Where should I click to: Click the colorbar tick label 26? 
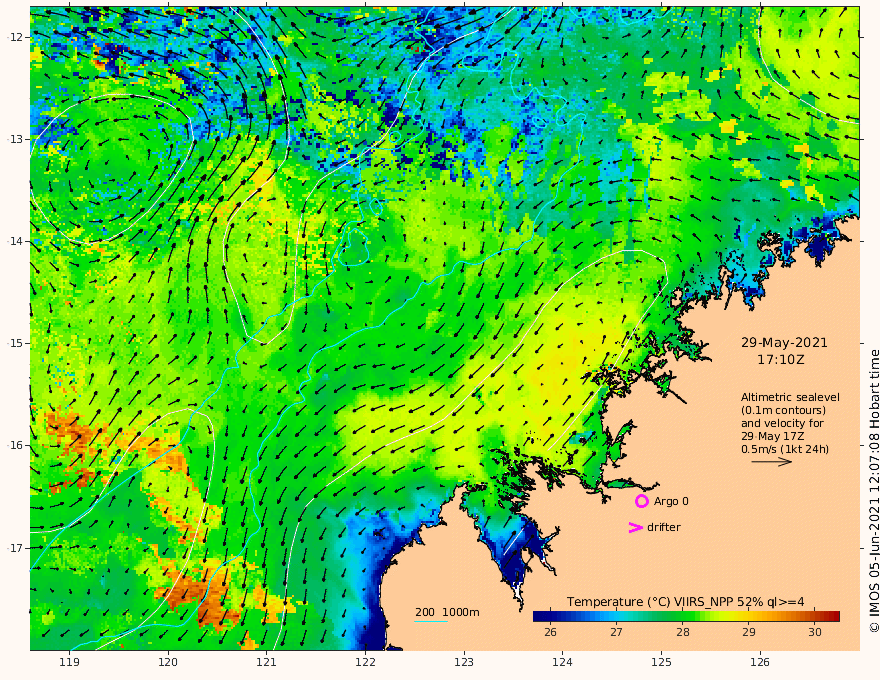pos(550,632)
